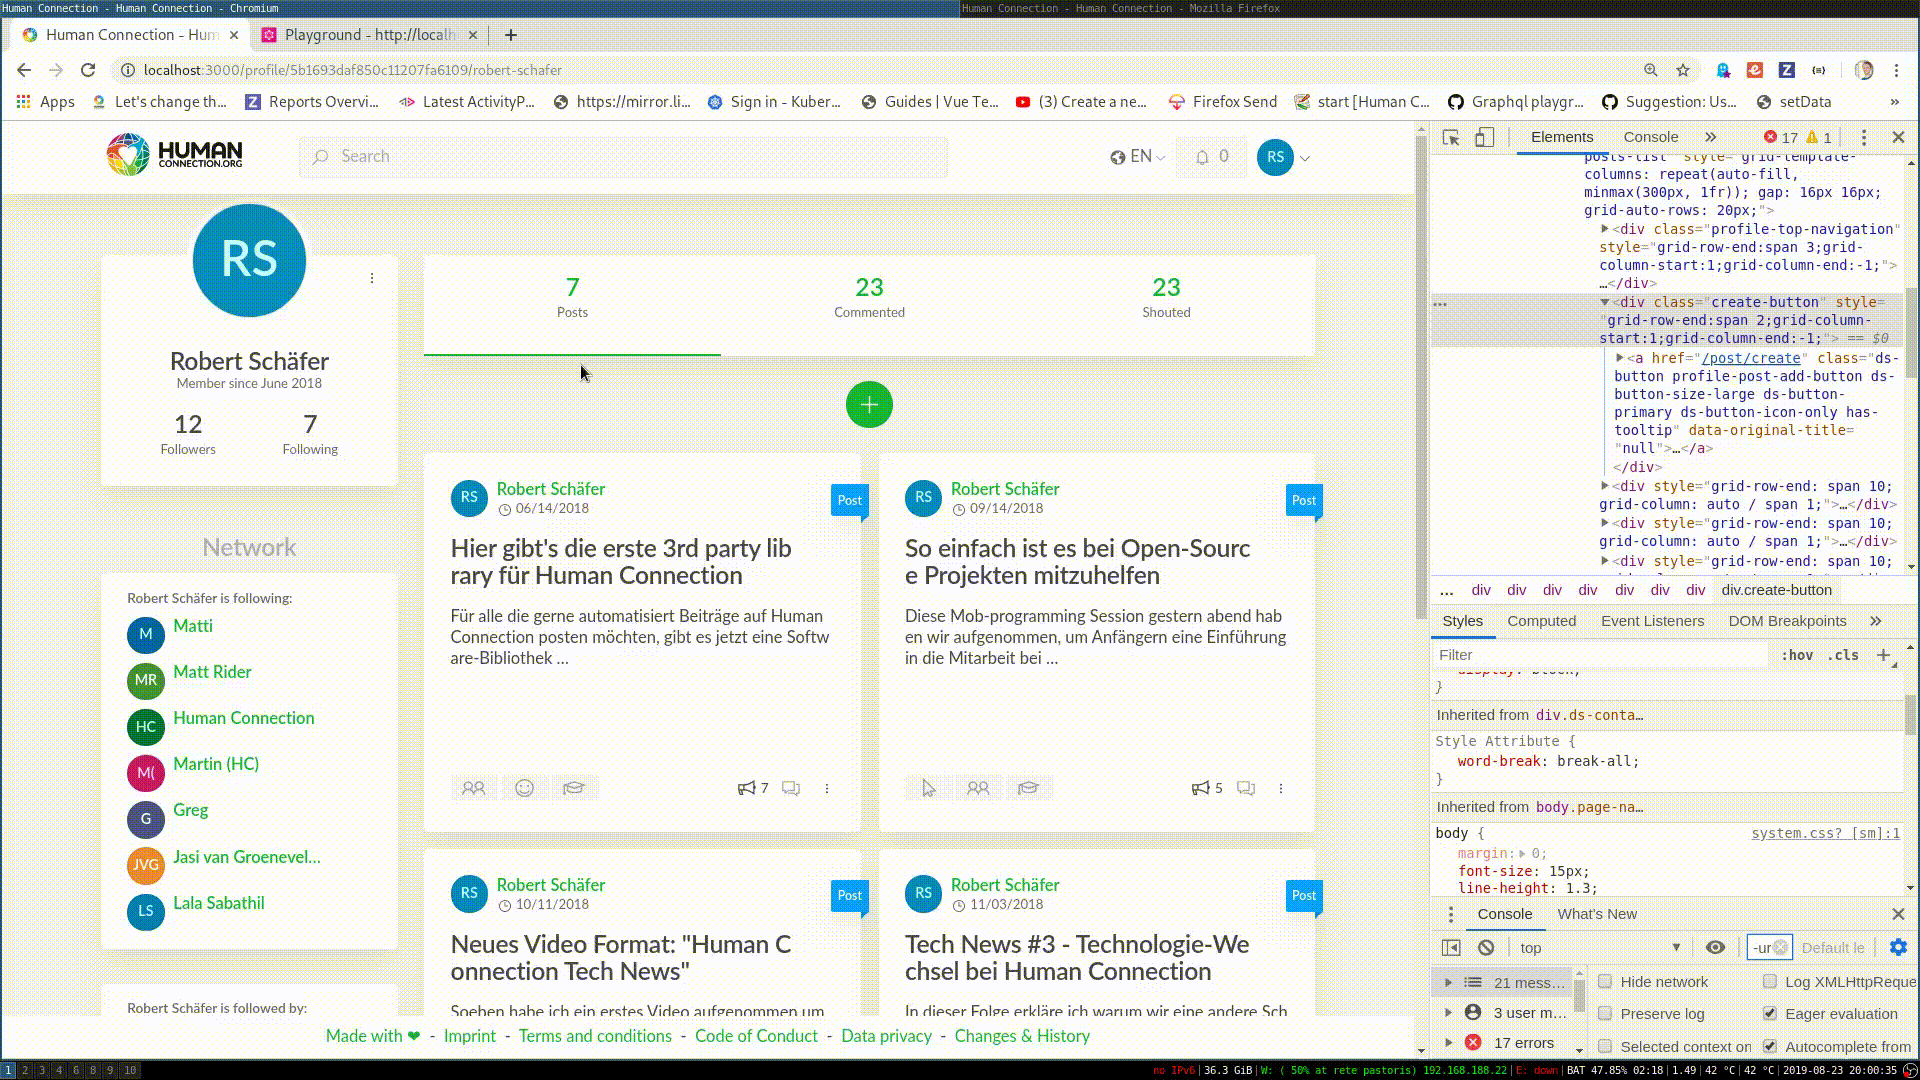The image size is (1920, 1080).
Task: Click the page Search input field
Action: (623, 157)
